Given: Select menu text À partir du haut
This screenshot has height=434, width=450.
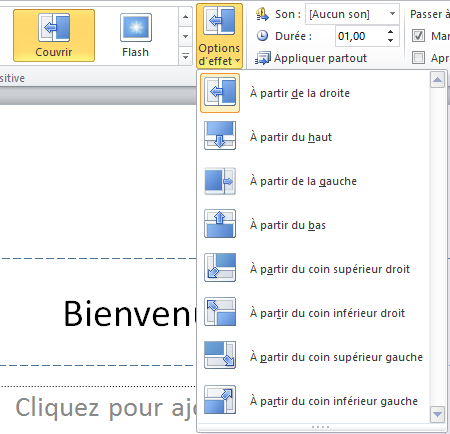Looking at the screenshot, I should click(291, 137).
